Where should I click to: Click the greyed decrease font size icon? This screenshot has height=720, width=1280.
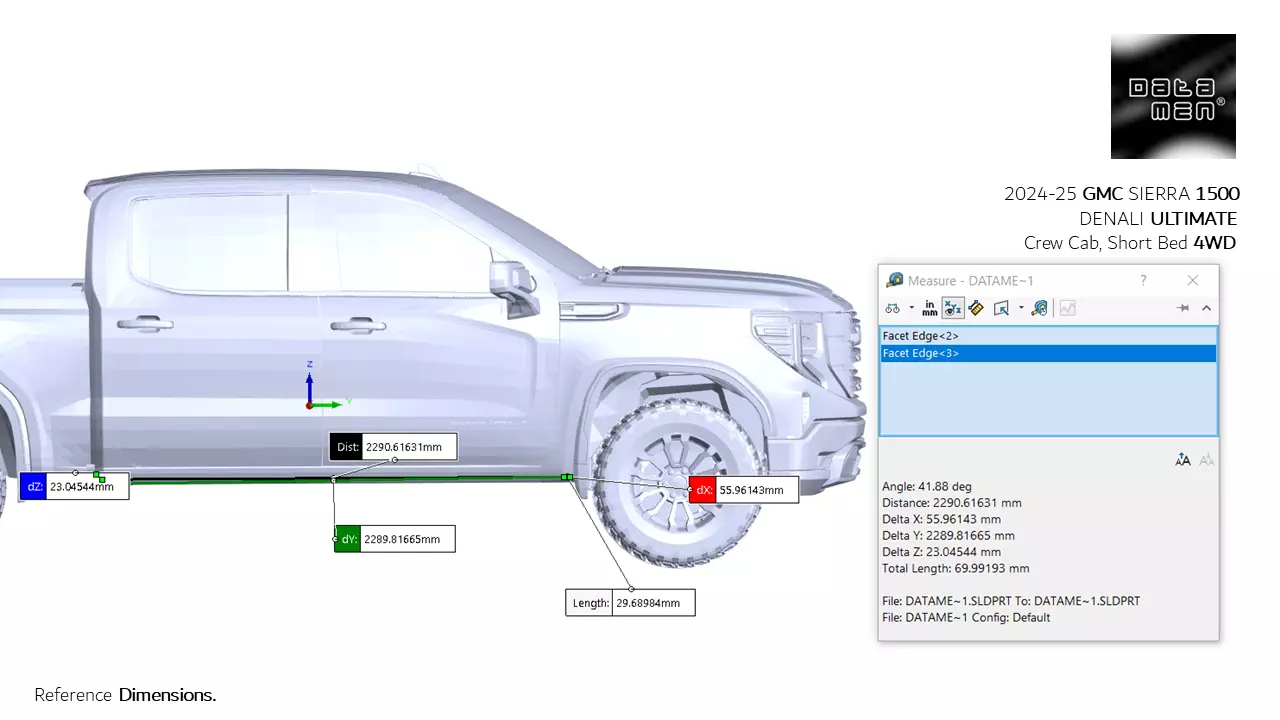(1206, 460)
